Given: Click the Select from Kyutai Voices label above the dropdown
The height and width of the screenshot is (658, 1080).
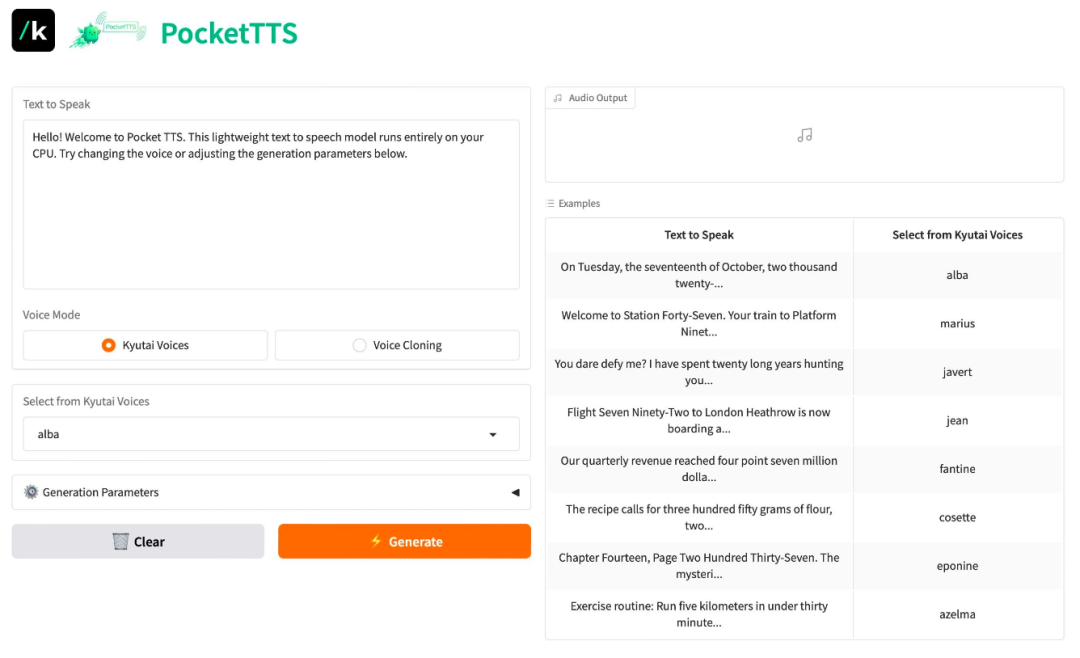Looking at the screenshot, I should point(86,401).
